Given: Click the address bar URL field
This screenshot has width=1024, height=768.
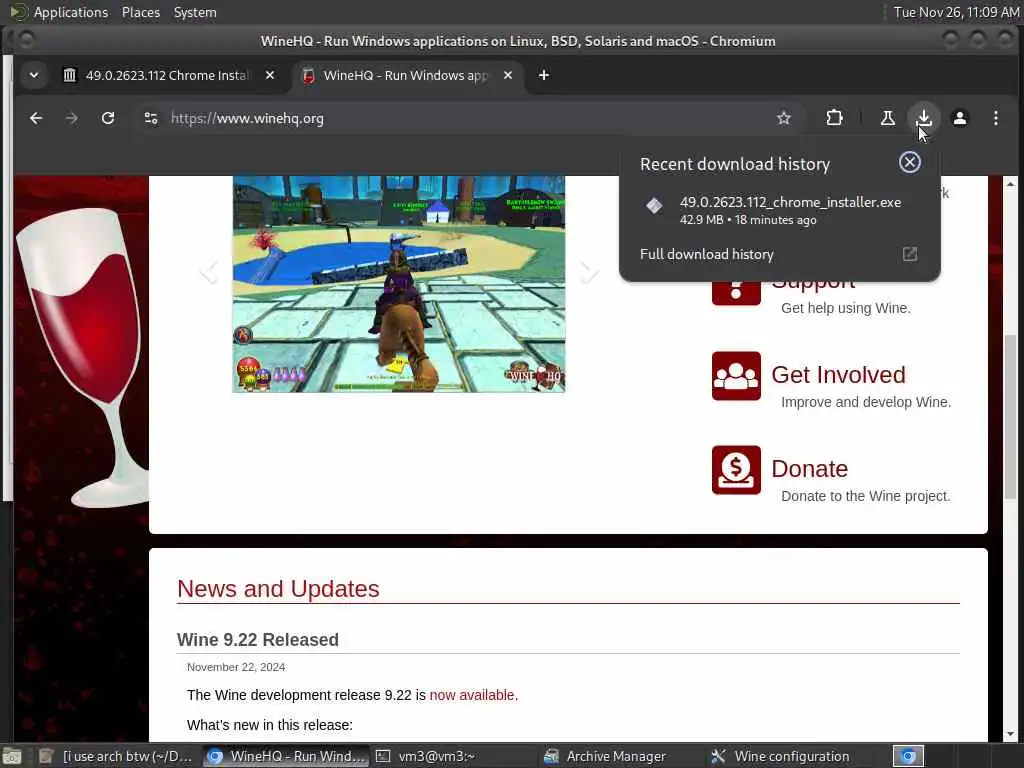Looking at the screenshot, I should pos(467,118).
